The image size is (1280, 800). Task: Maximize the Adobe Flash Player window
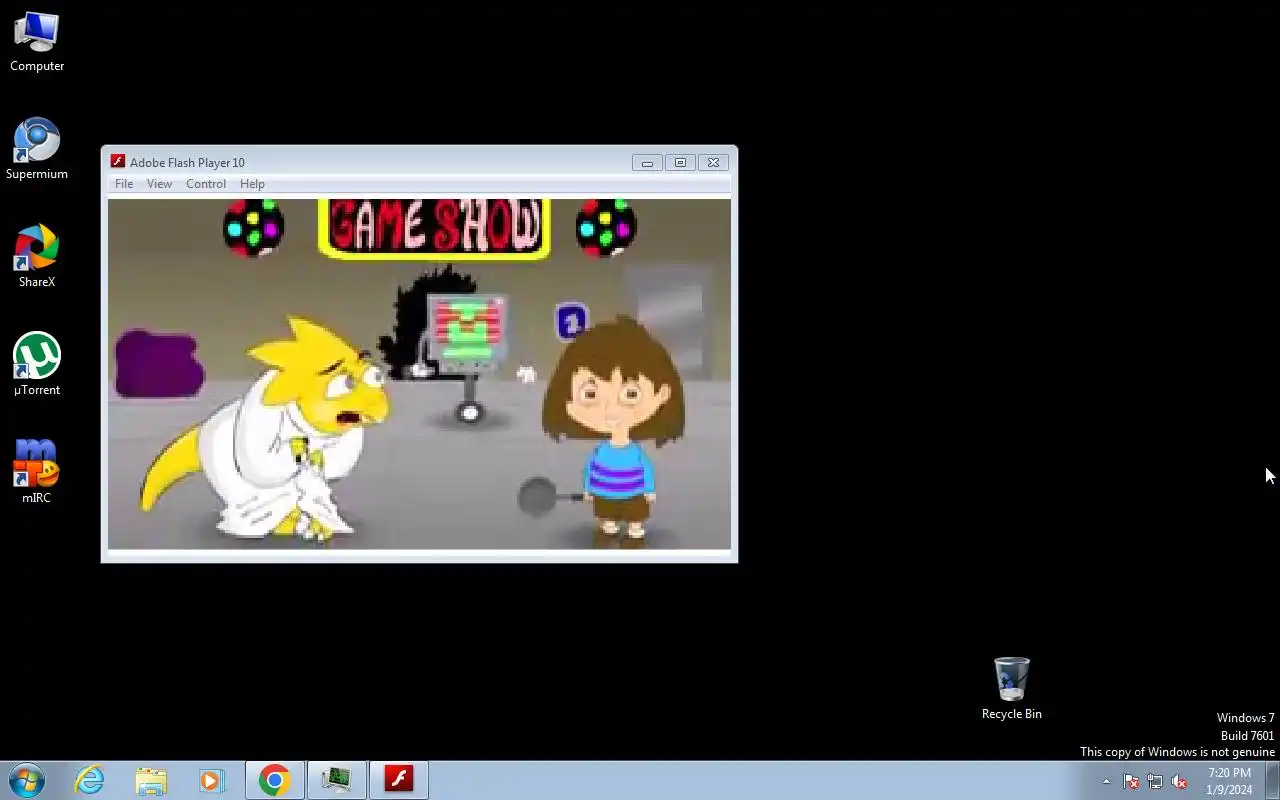click(680, 162)
